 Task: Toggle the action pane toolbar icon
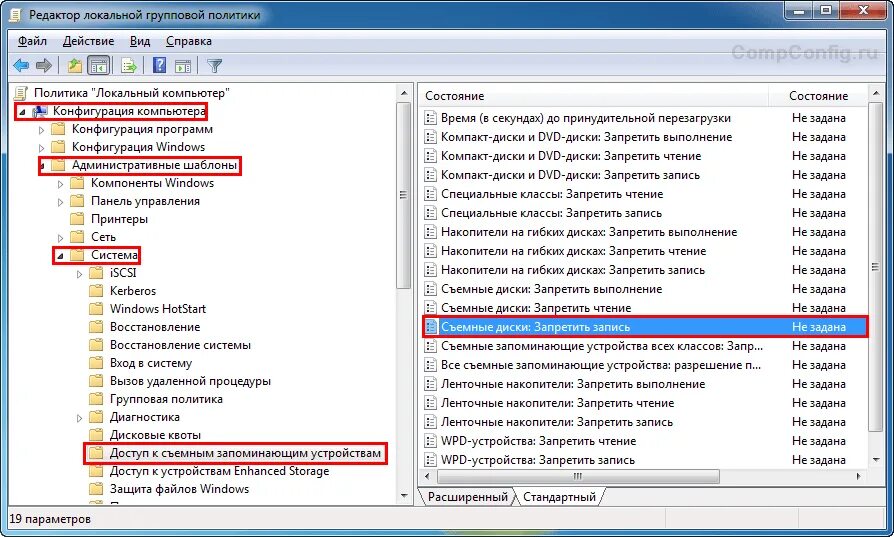click(183, 66)
